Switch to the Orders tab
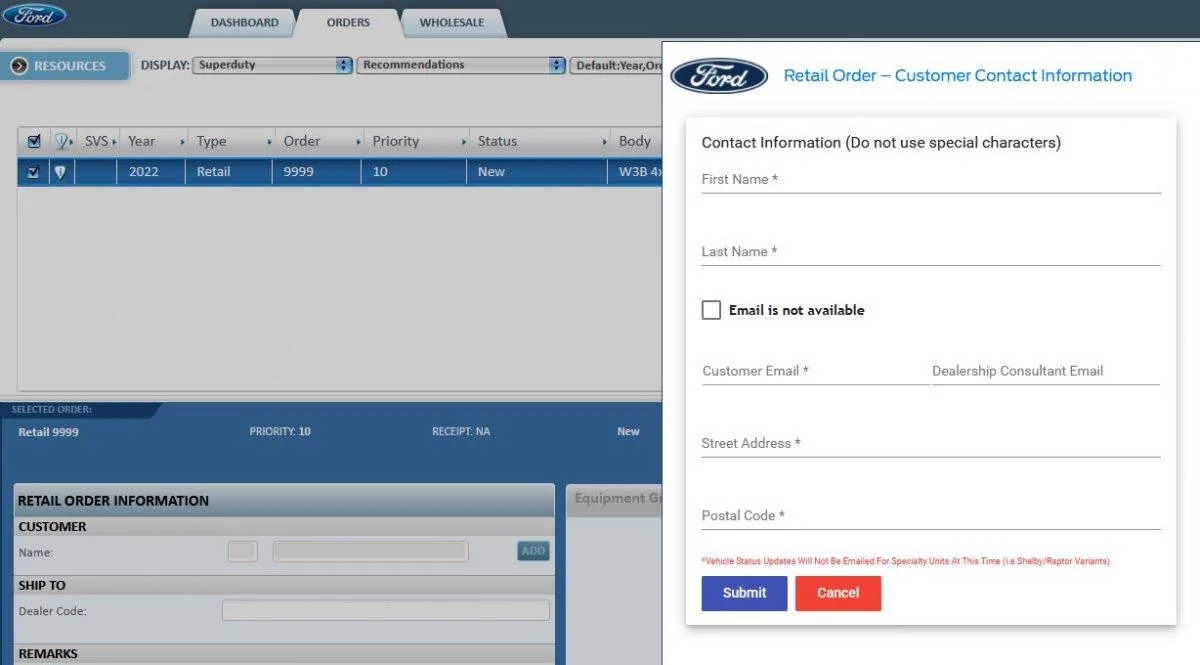Viewport: 1200px width, 665px height. 348,23
